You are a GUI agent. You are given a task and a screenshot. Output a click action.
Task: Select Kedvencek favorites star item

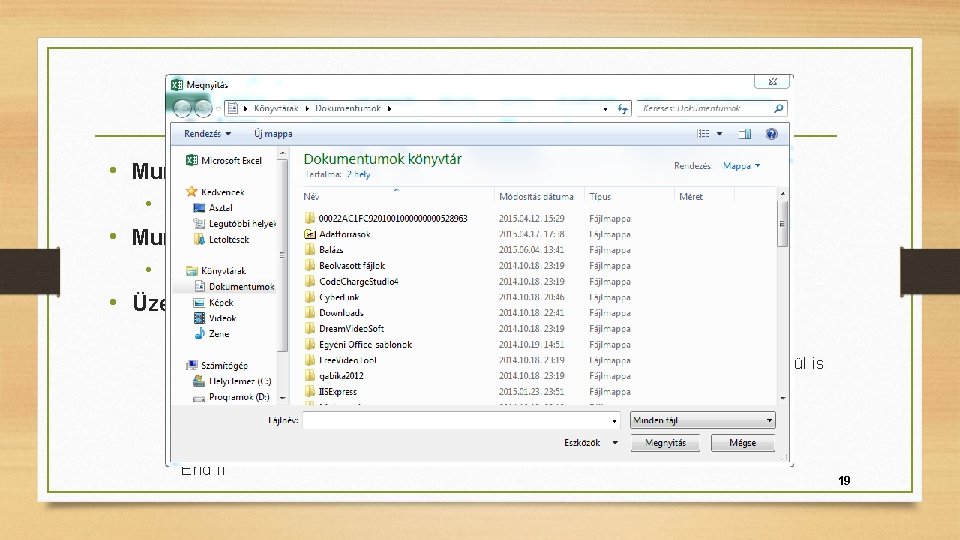[215, 192]
